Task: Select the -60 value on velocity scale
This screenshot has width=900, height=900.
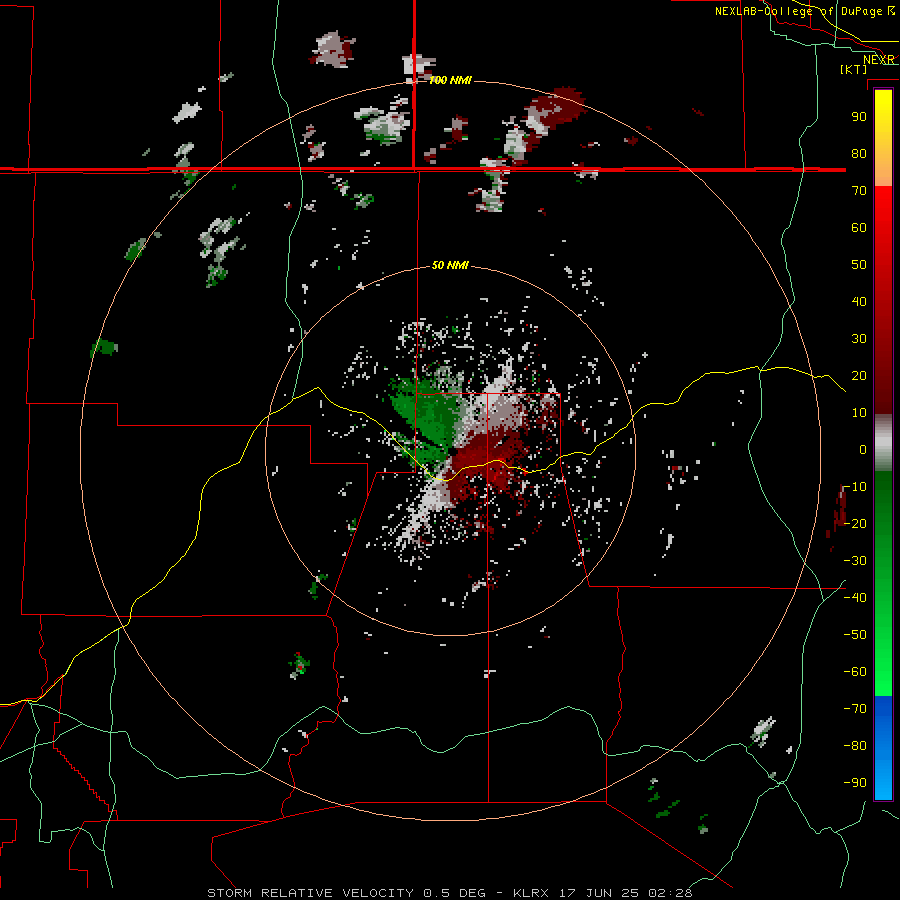Action: pyautogui.click(x=855, y=672)
